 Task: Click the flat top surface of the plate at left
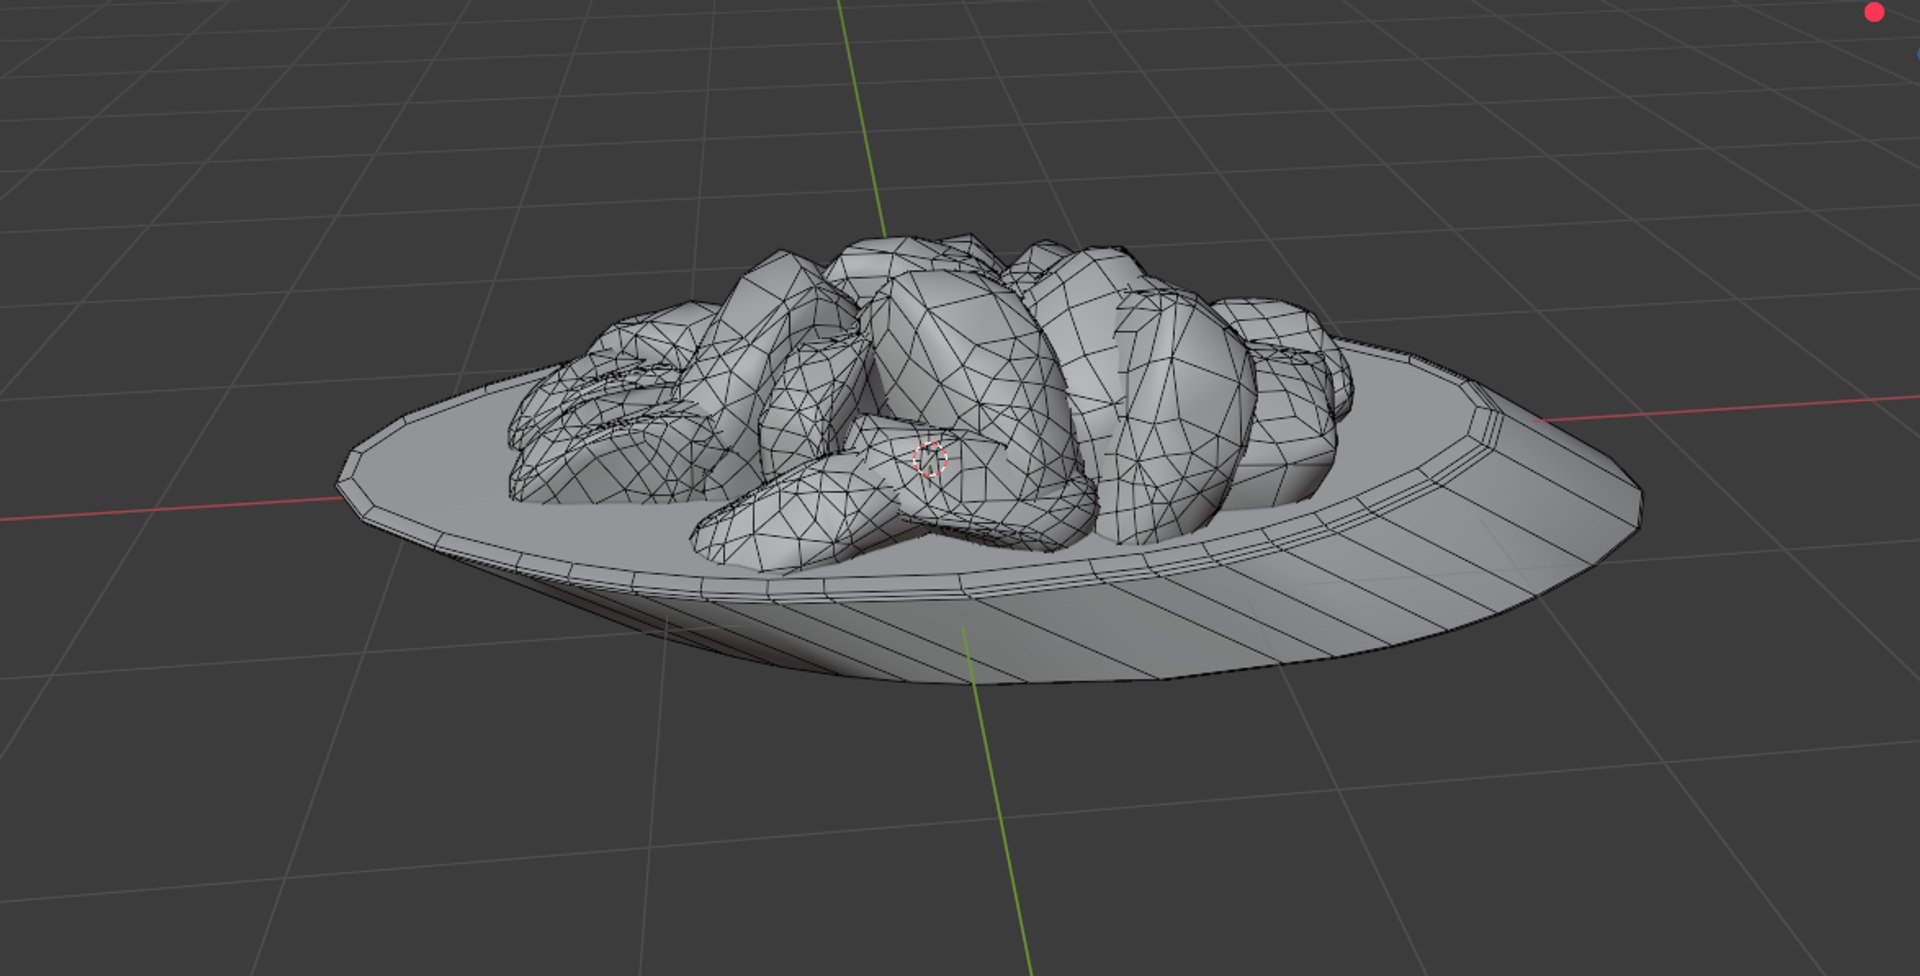click(x=440, y=470)
